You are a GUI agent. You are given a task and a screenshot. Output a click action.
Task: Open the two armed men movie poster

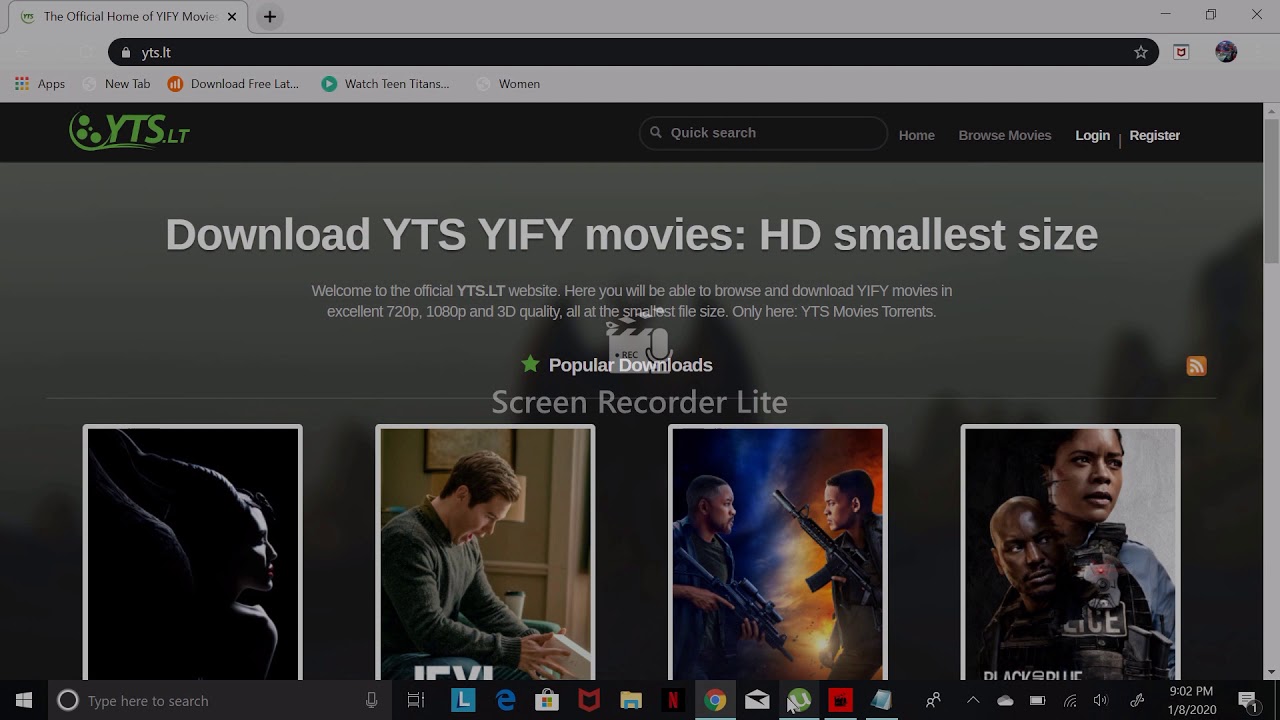point(778,553)
